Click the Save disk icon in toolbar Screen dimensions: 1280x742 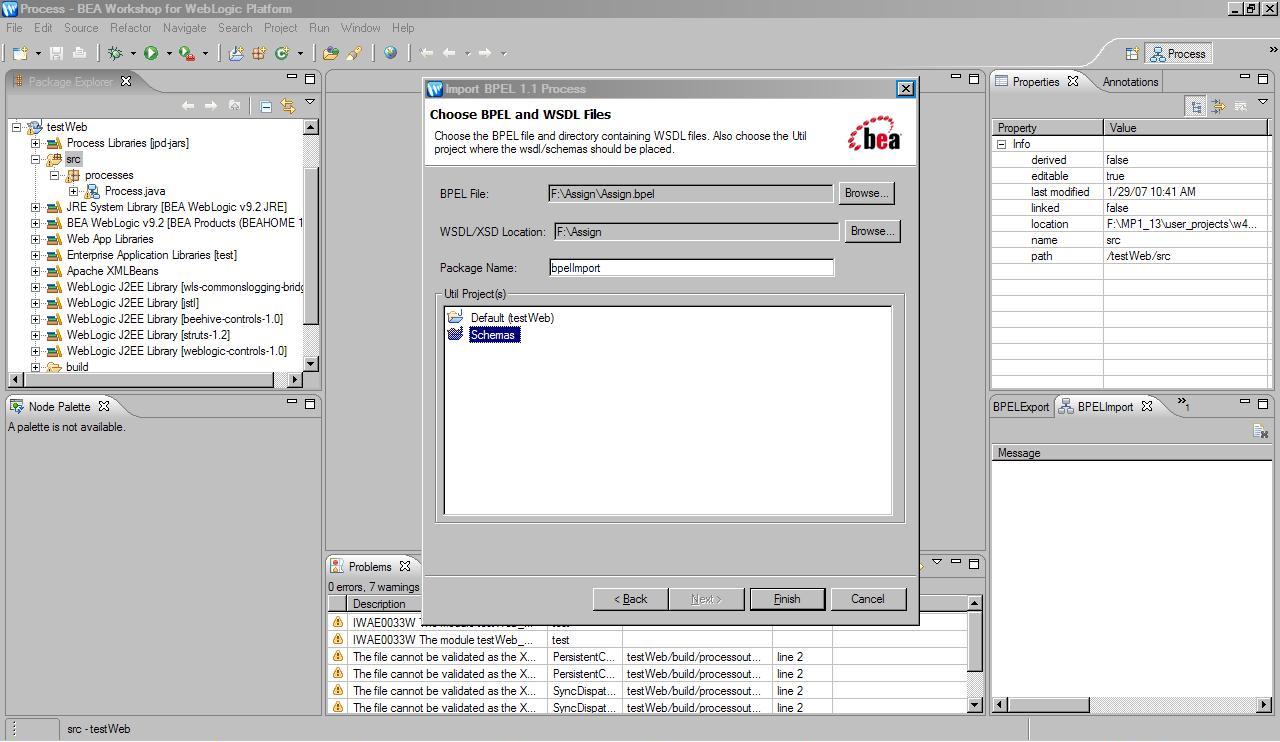point(57,53)
